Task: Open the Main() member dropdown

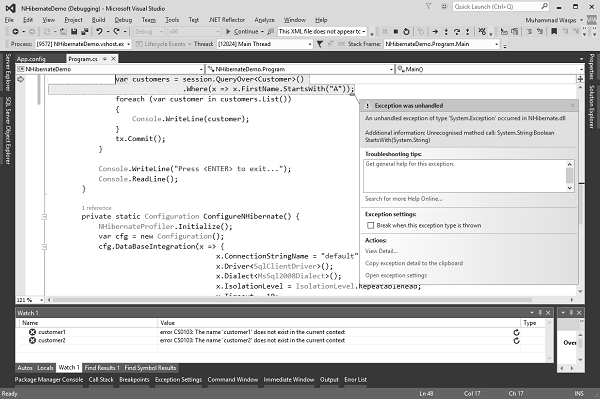Action: tap(581, 69)
